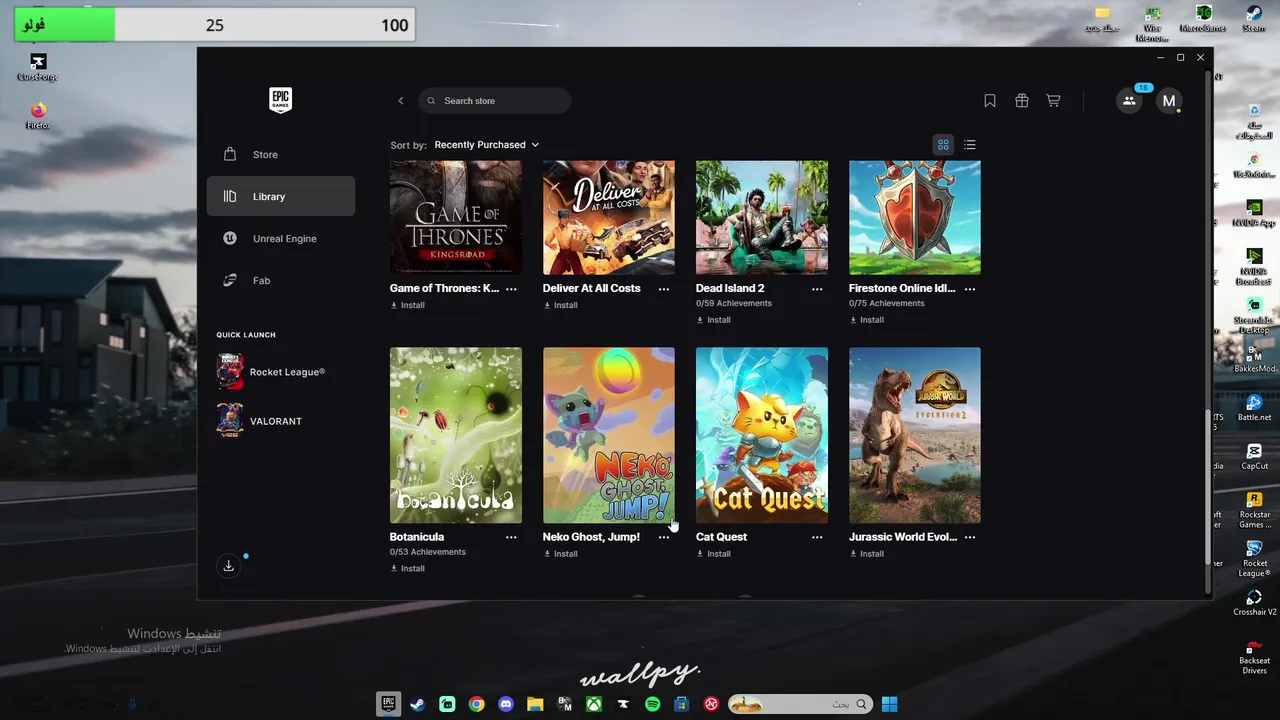Screen dimensions: 1280x720
Task: Open the Botanicula cover thumbnail
Action: [456, 435]
